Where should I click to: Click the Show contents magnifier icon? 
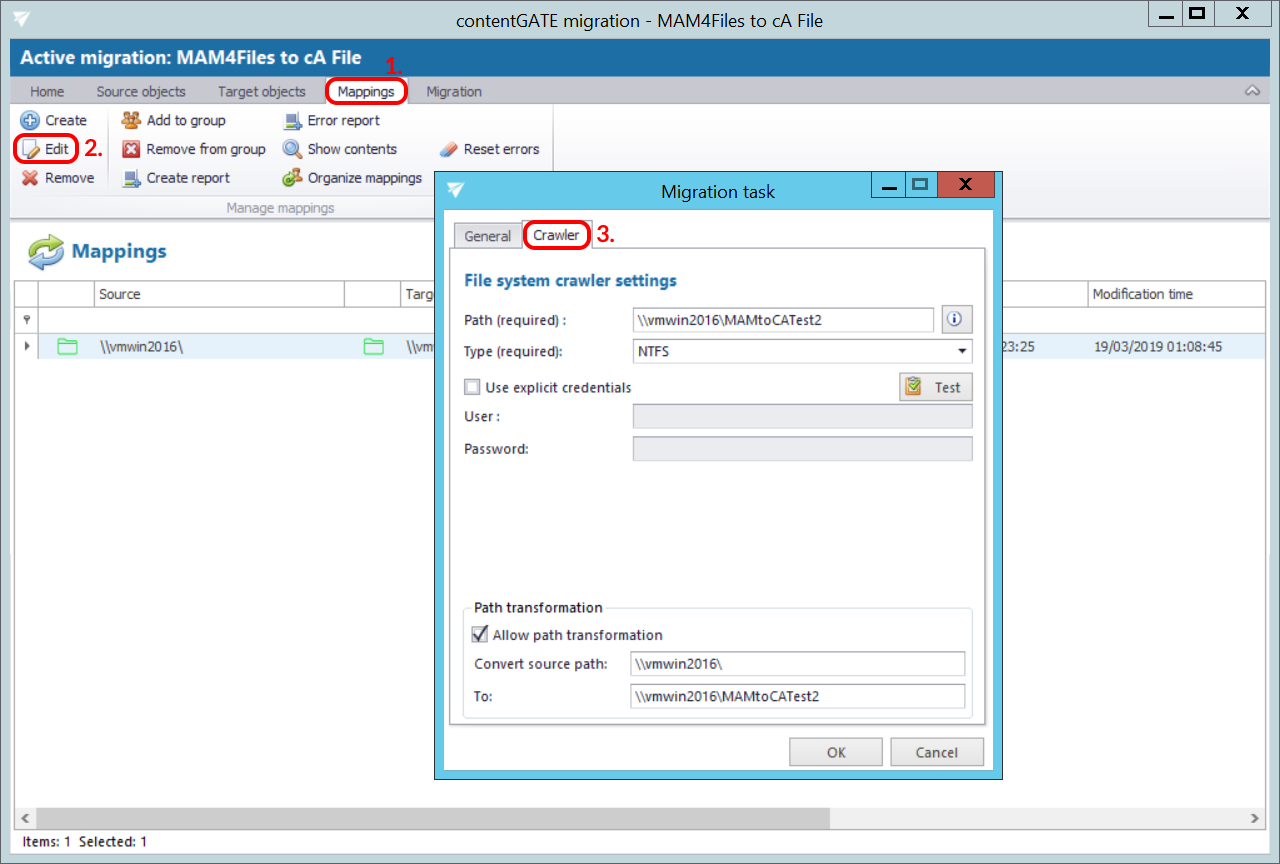point(292,149)
